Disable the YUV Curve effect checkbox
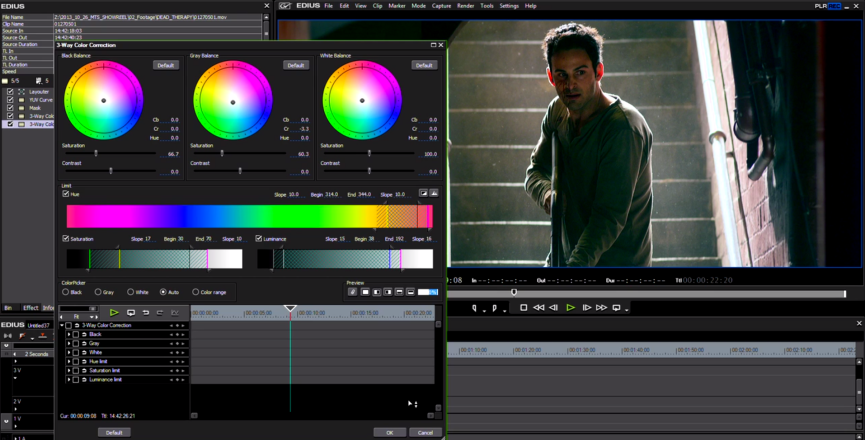 [x=10, y=100]
